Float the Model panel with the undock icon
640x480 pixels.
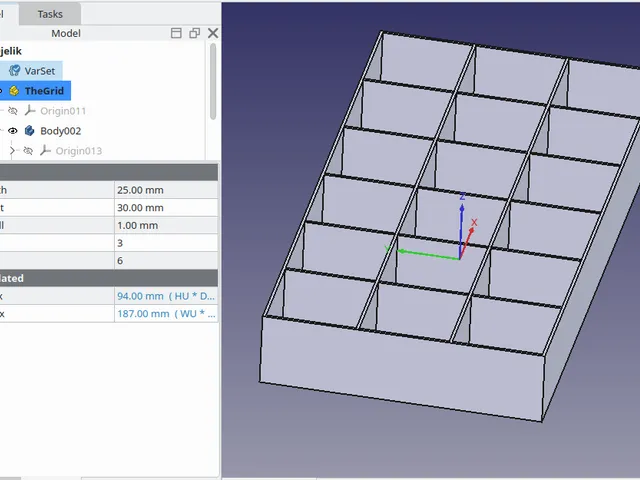tap(195, 33)
